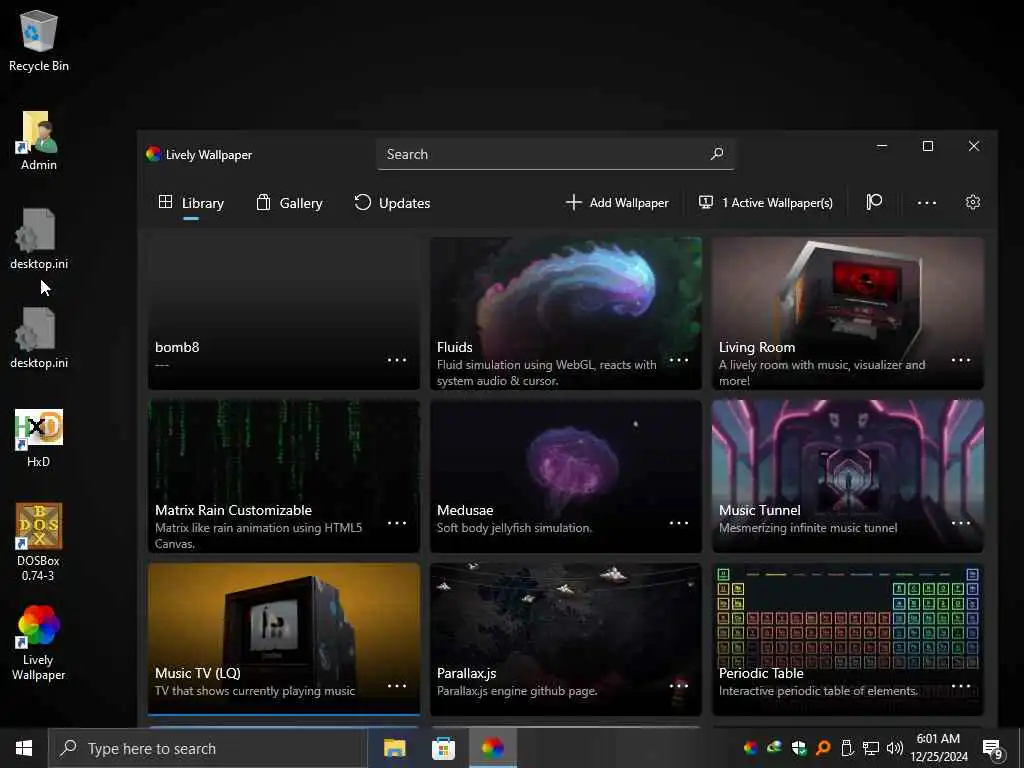Image resolution: width=1024 pixels, height=768 pixels.
Task: Open File Explorer from the taskbar
Action: [x=394, y=748]
